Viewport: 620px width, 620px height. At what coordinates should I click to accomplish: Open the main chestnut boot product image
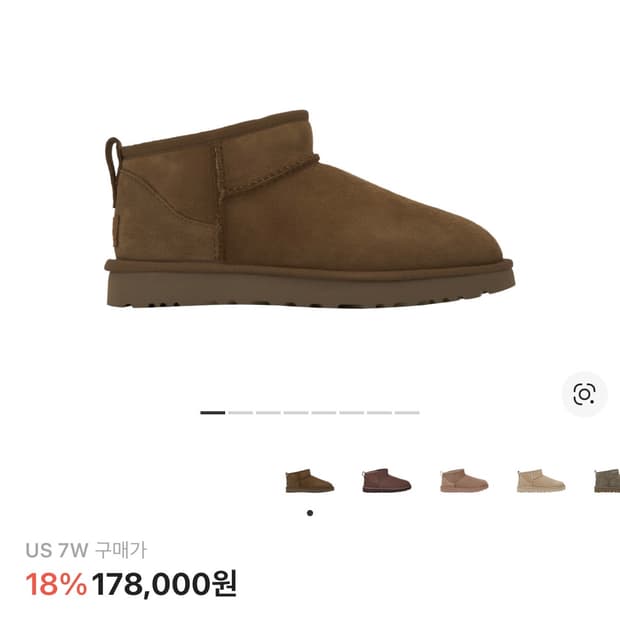pos(310,209)
